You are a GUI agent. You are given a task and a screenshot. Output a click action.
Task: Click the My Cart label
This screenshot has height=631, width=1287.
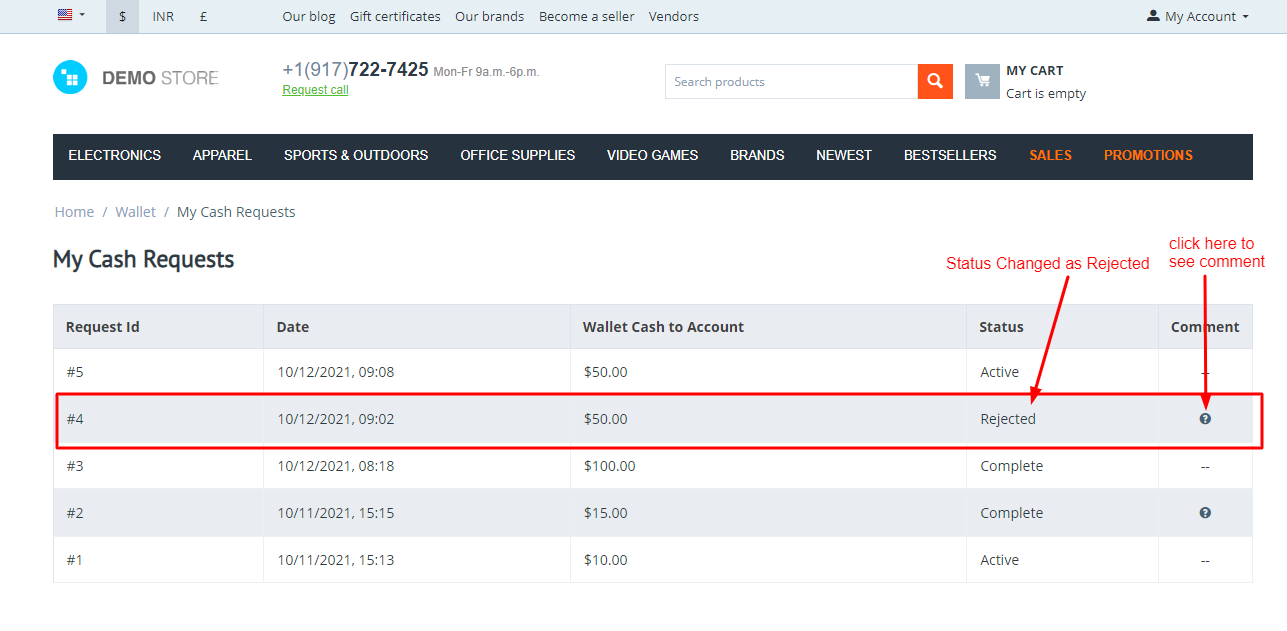tap(1034, 71)
